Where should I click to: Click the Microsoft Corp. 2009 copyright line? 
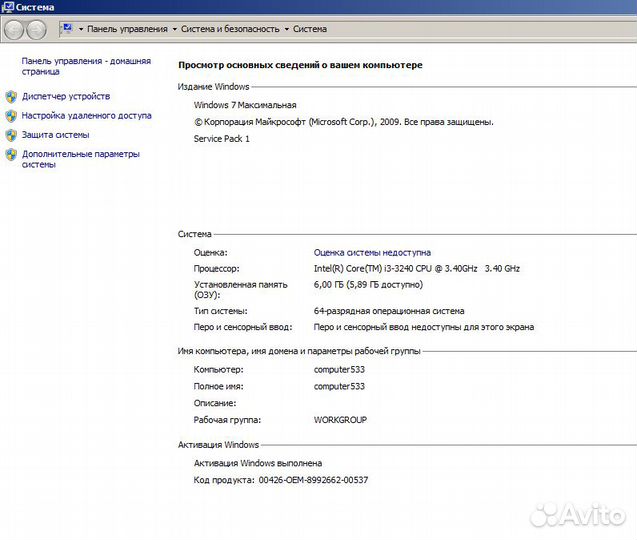(x=344, y=122)
